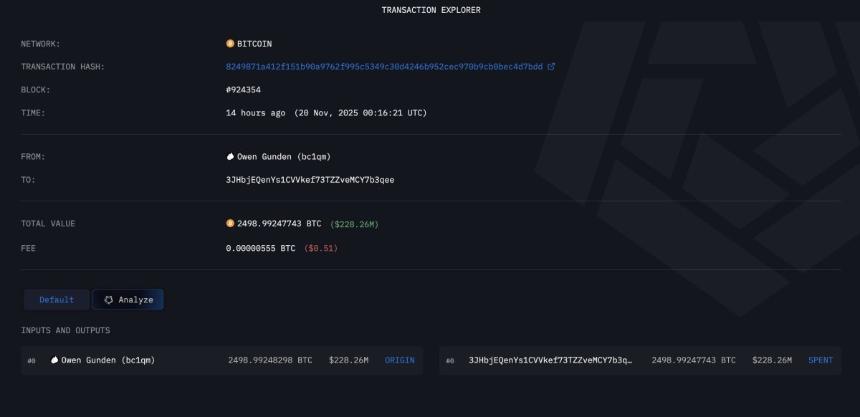Image resolution: width=860 pixels, height=417 pixels.
Task: Click the 0.00000555 BTC fee value
Action: pos(261,248)
